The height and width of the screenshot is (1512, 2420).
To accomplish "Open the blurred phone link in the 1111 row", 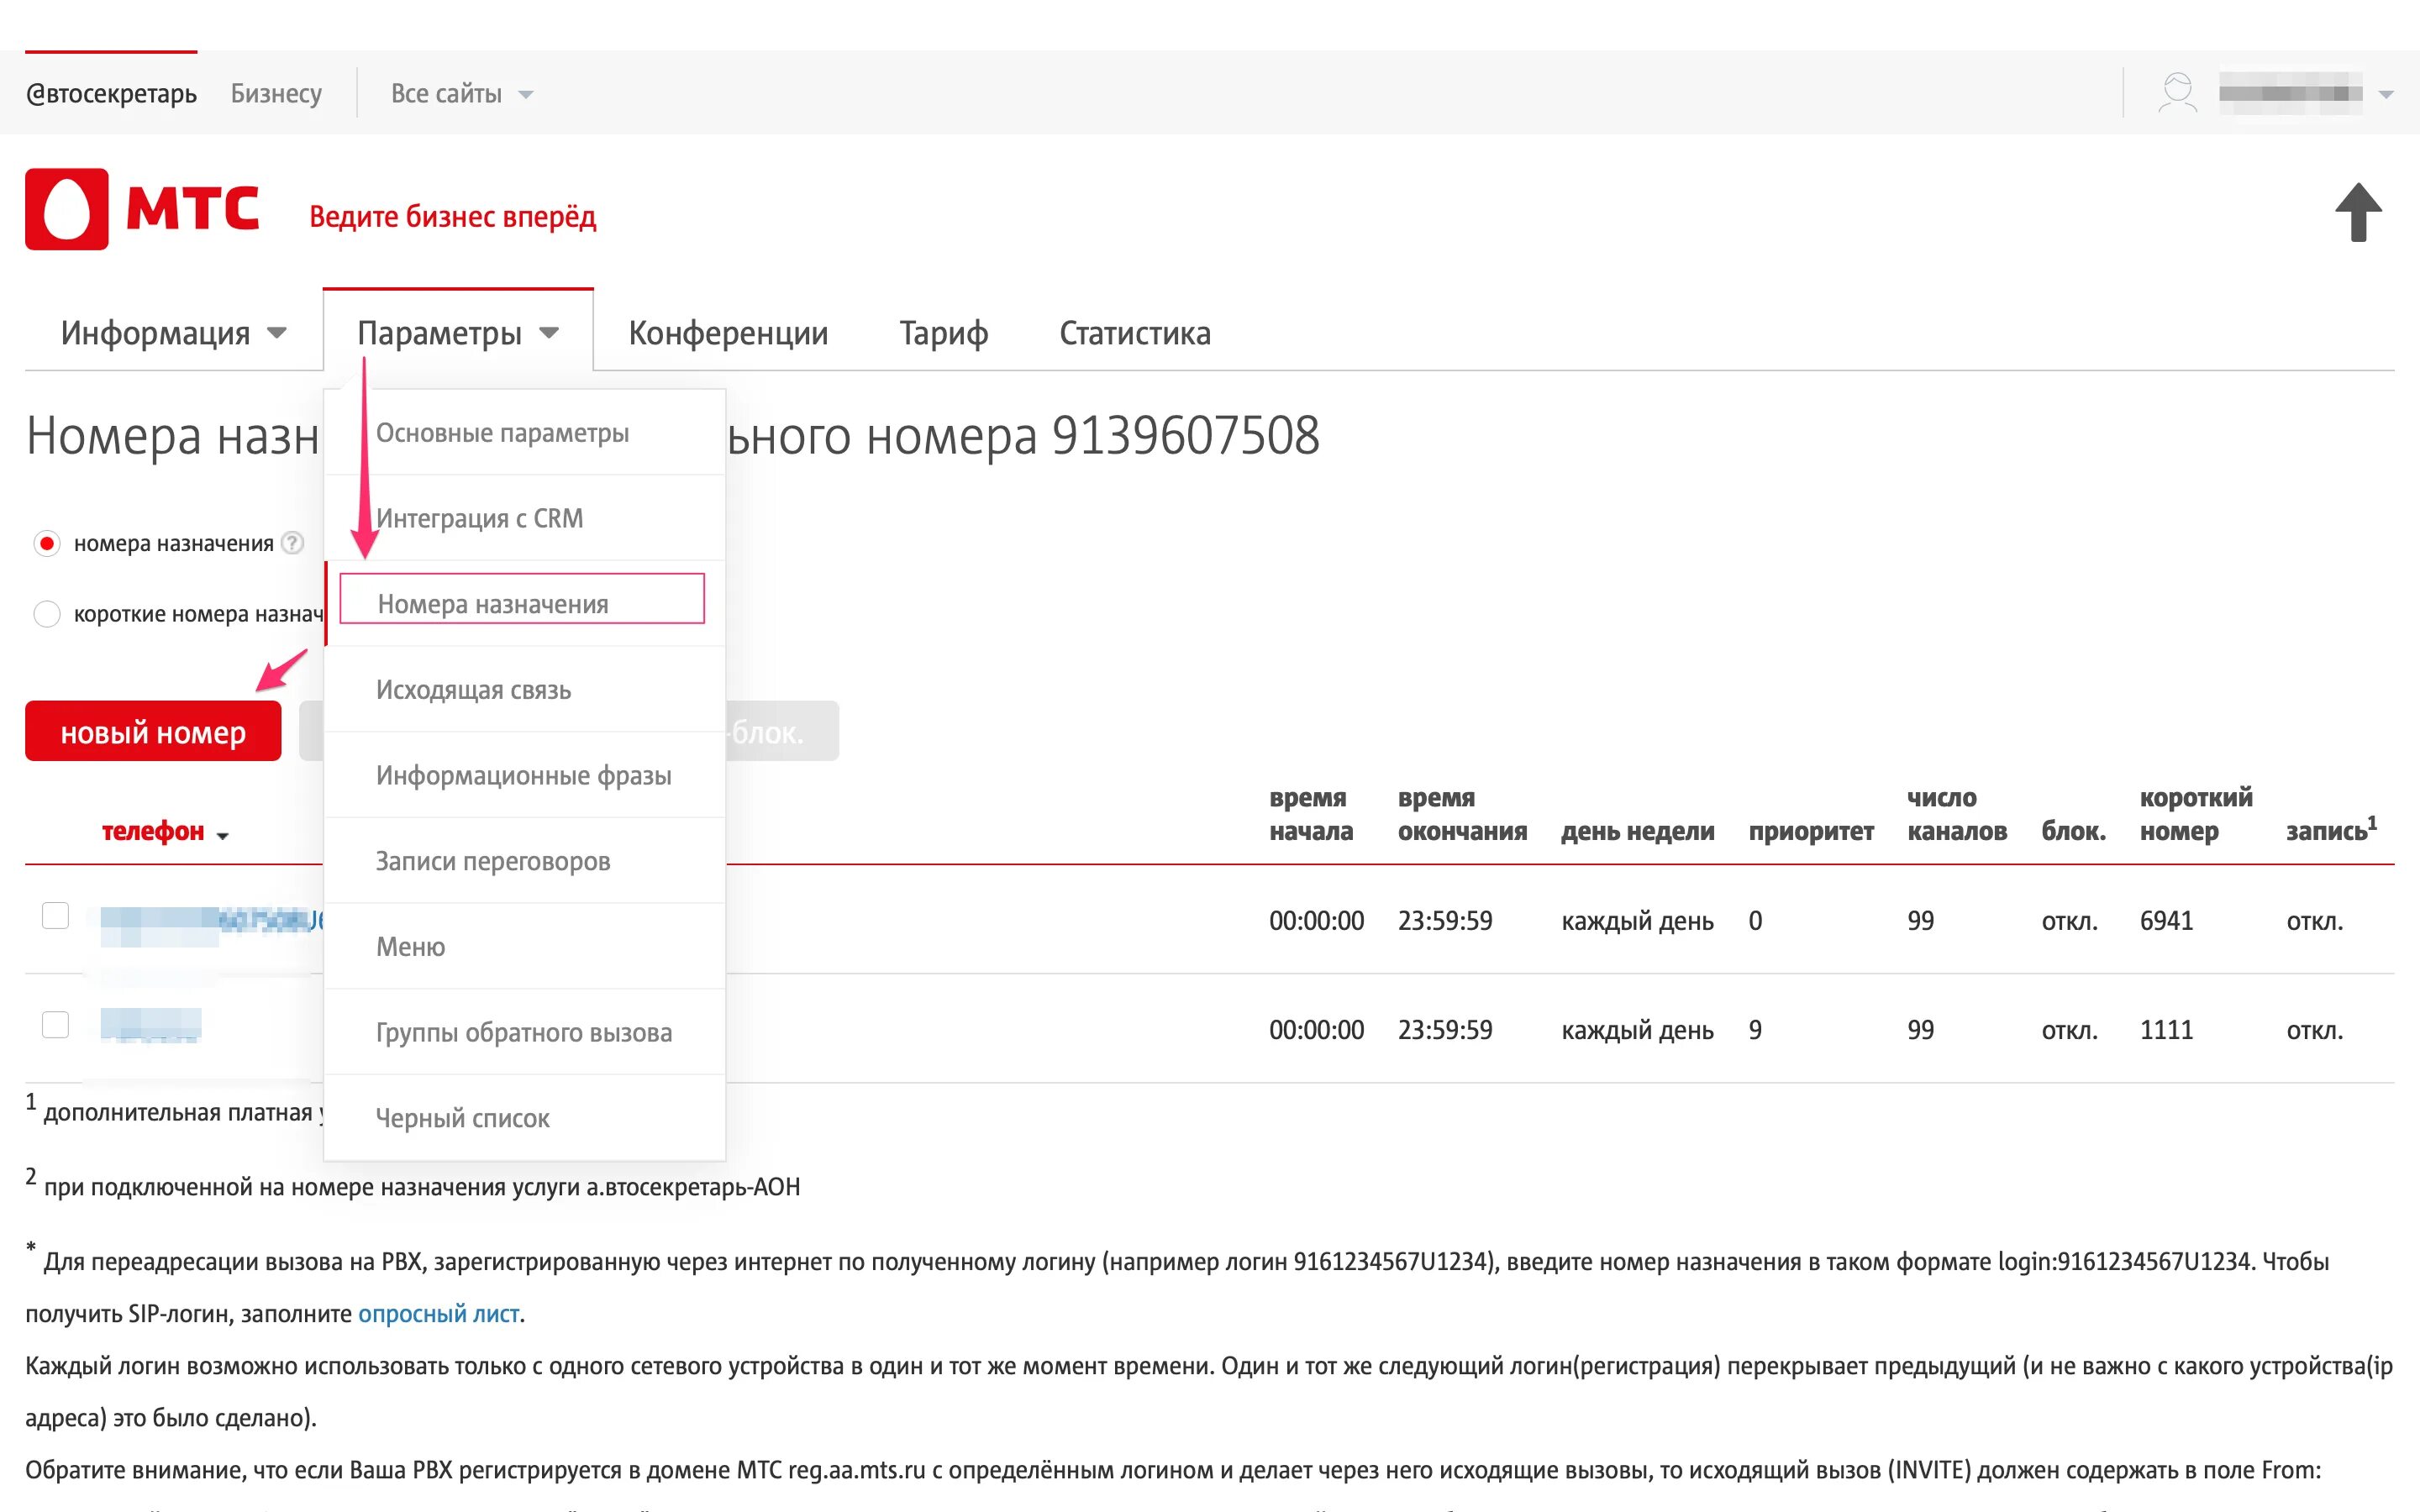I will point(151,1025).
